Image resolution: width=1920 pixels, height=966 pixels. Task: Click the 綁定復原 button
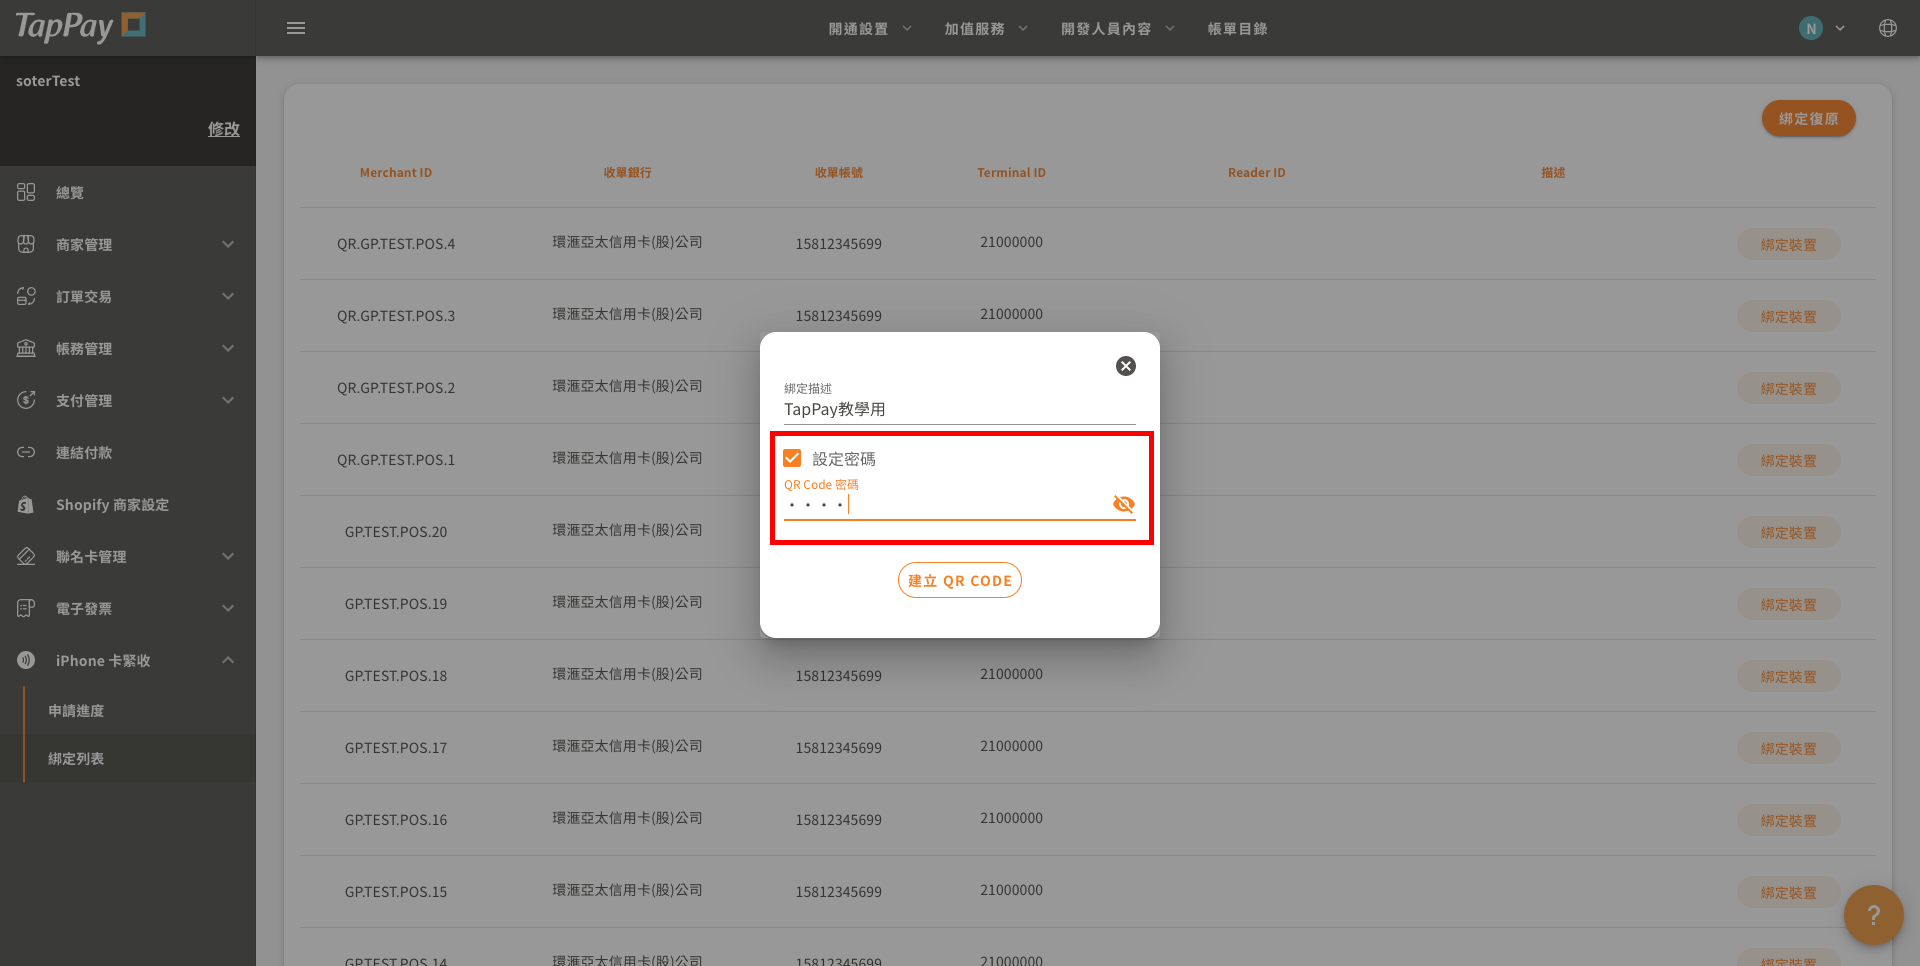[1809, 118]
